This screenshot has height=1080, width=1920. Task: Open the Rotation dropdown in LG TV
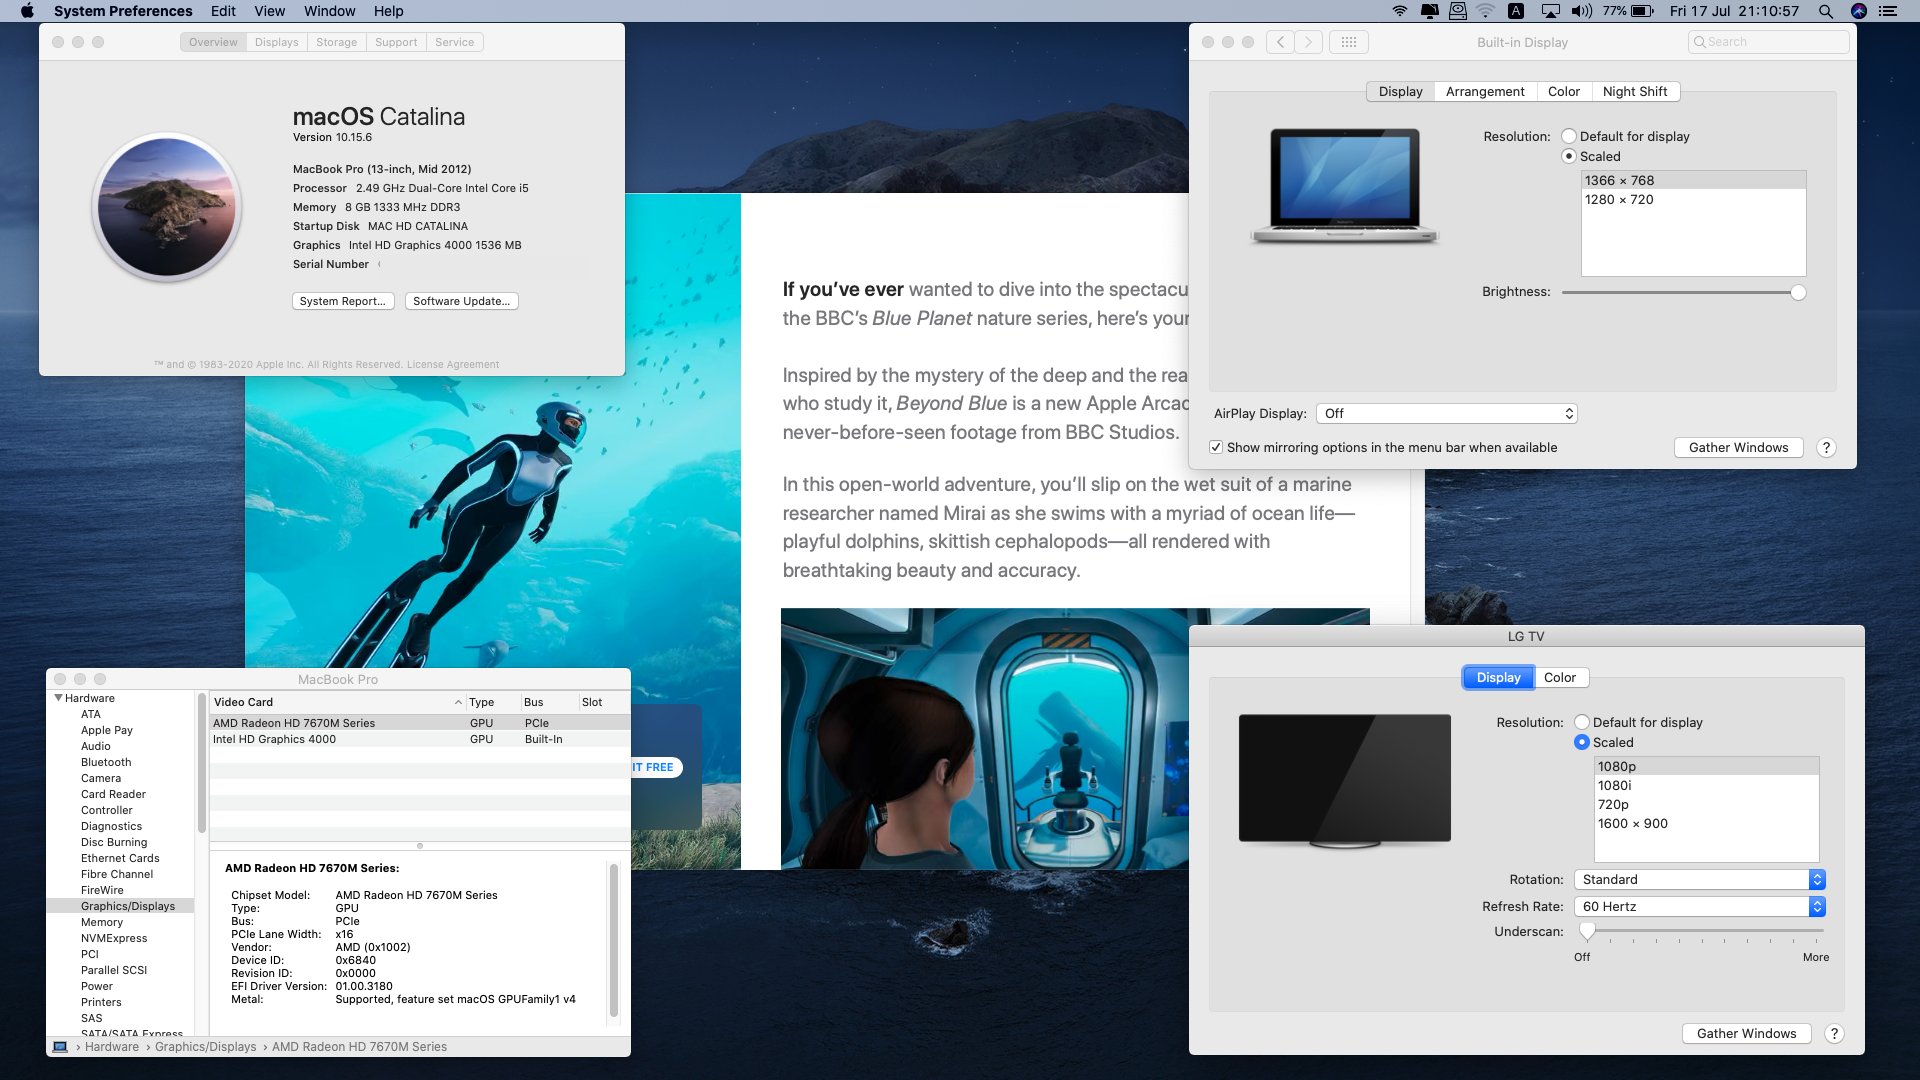(x=1700, y=879)
